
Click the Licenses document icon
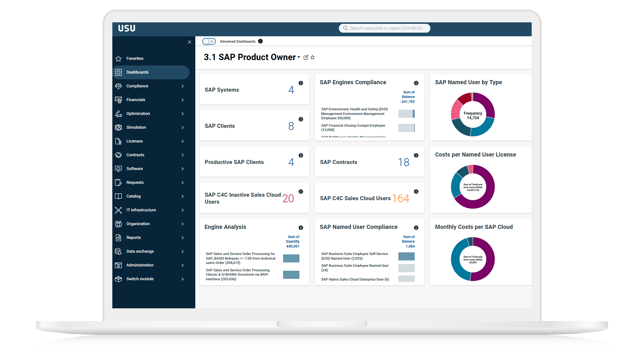(118, 141)
